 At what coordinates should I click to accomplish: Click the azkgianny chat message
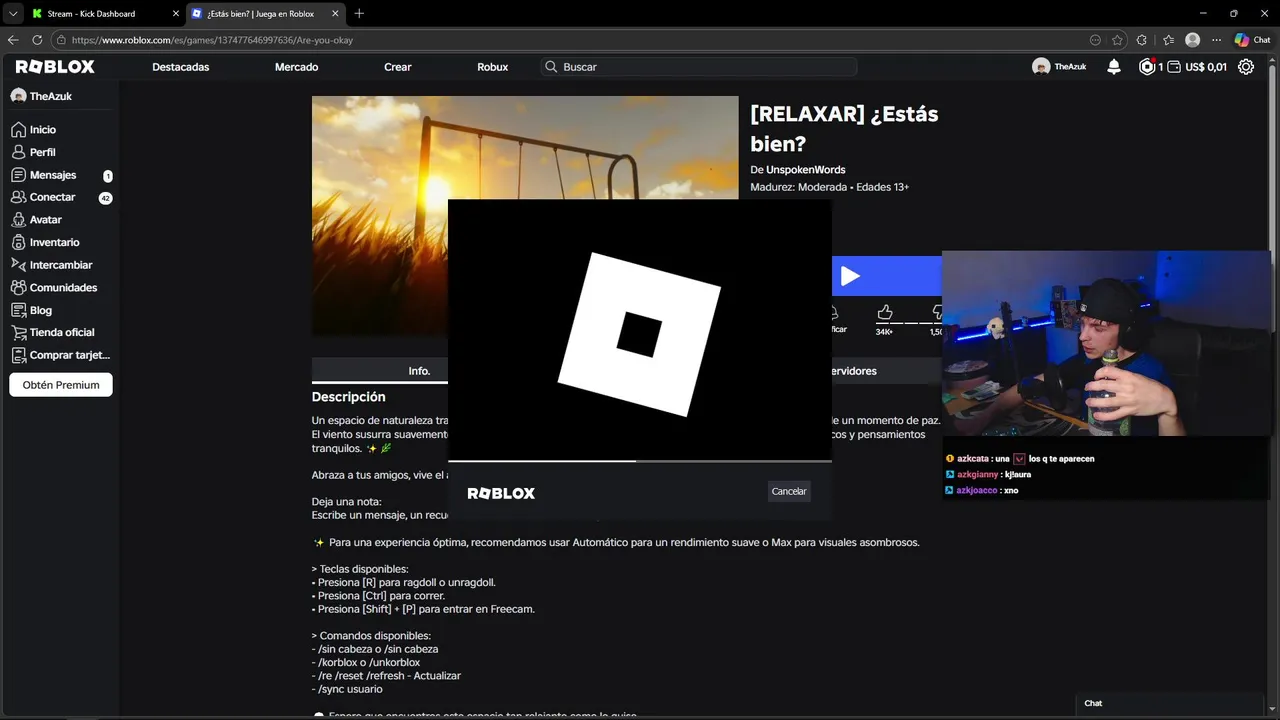[988, 475]
